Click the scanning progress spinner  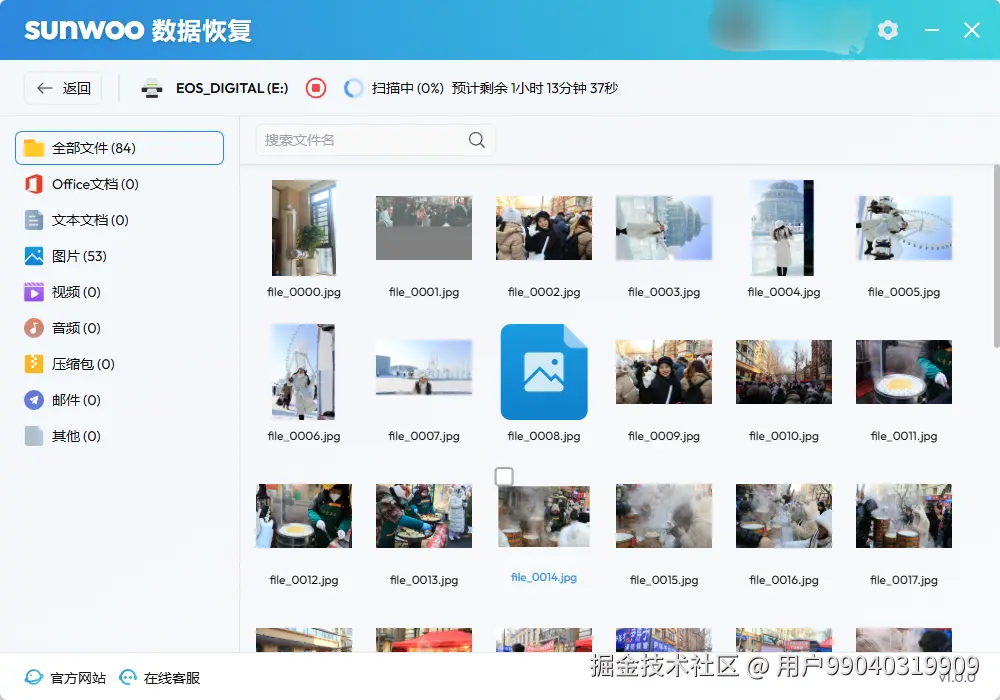coord(353,88)
